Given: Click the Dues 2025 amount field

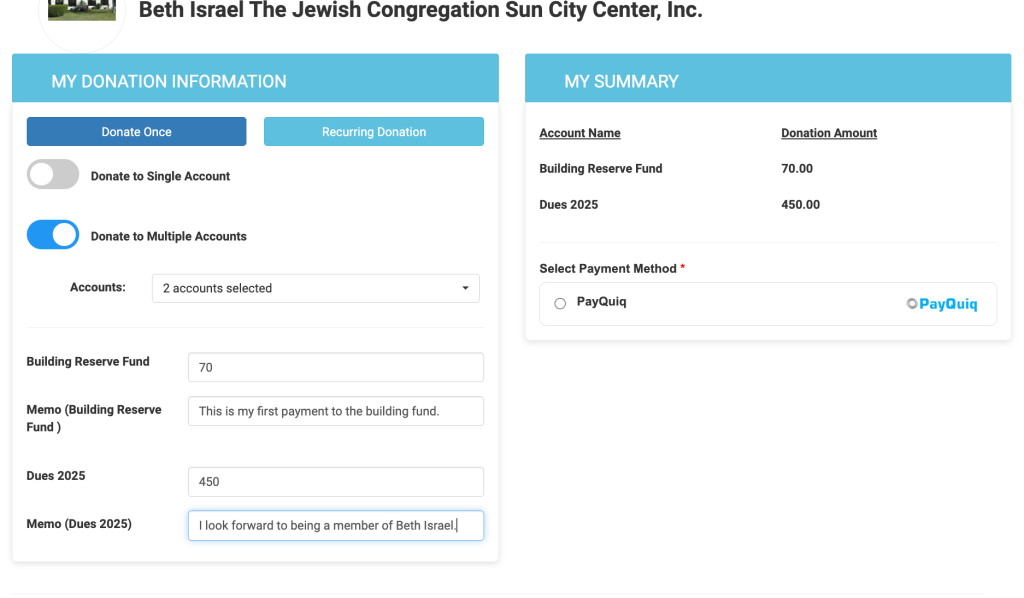Looking at the screenshot, I should click(335, 481).
